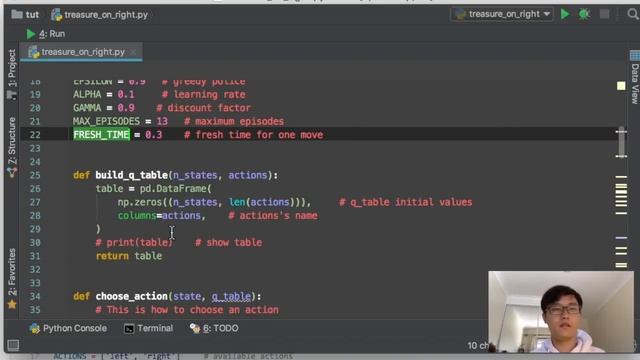
Task: Click the pd.DataFrame( call on line 26
Action: click(176, 189)
